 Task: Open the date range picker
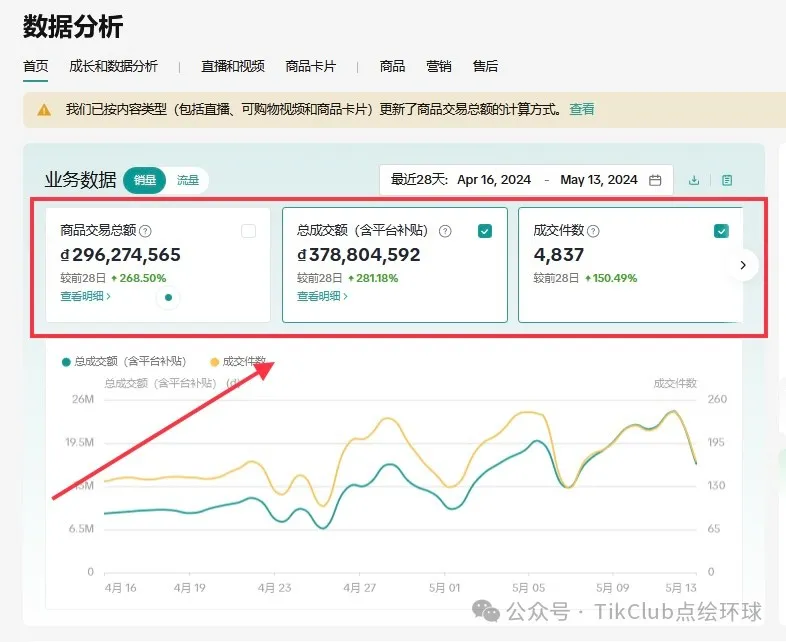pyautogui.click(x=525, y=181)
